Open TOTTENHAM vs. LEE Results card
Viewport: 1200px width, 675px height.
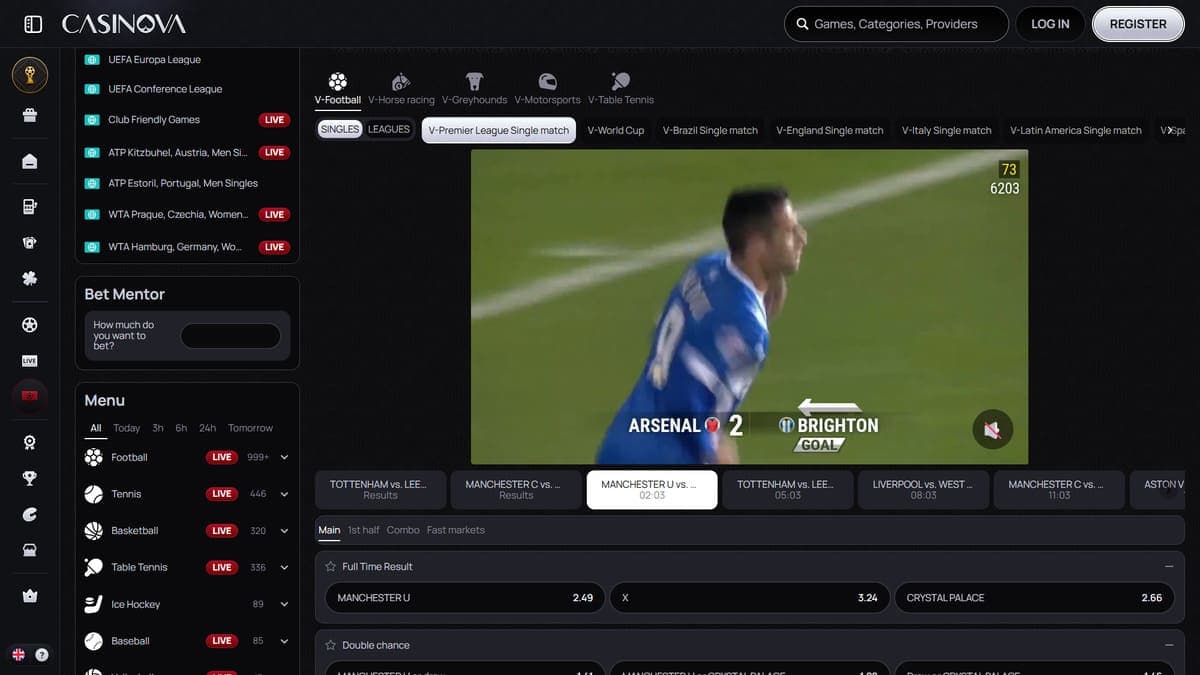pyautogui.click(x=380, y=490)
